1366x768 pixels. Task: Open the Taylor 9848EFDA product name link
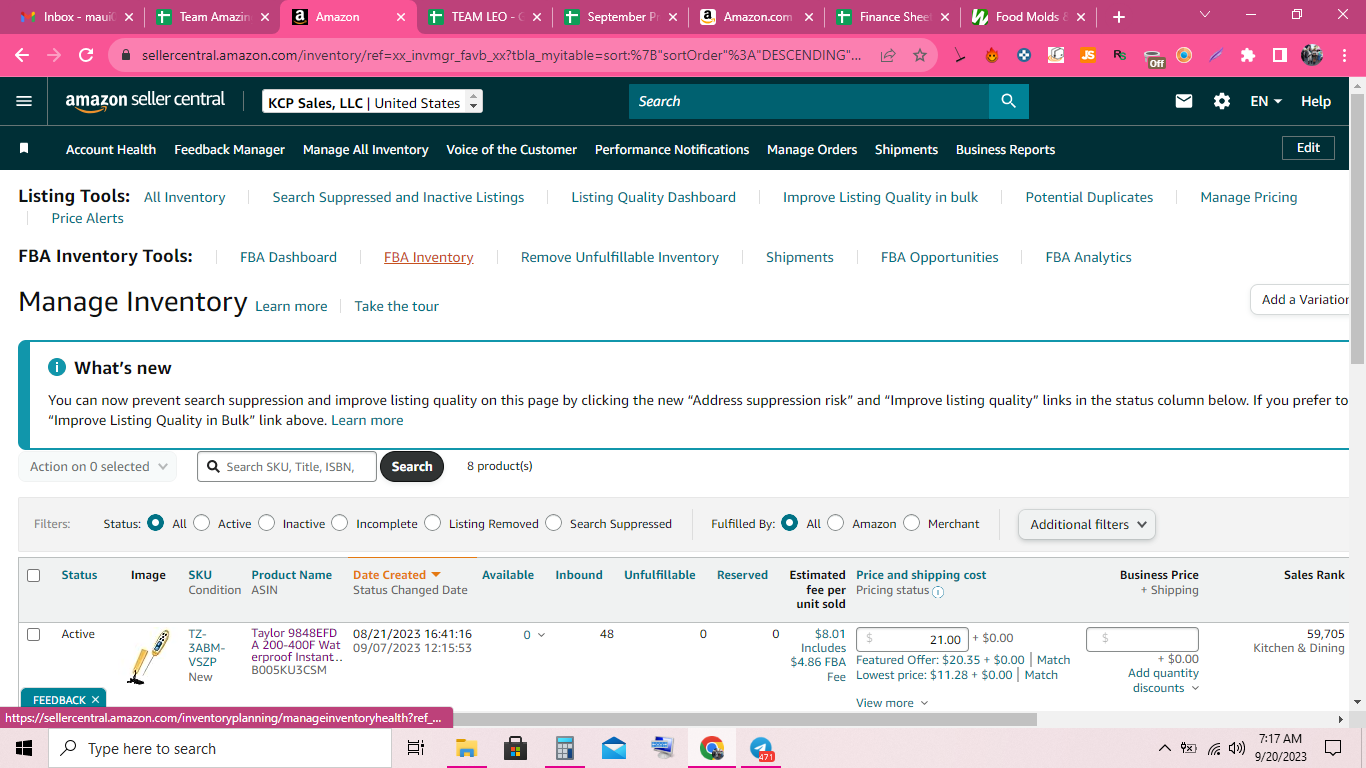point(296,645)
